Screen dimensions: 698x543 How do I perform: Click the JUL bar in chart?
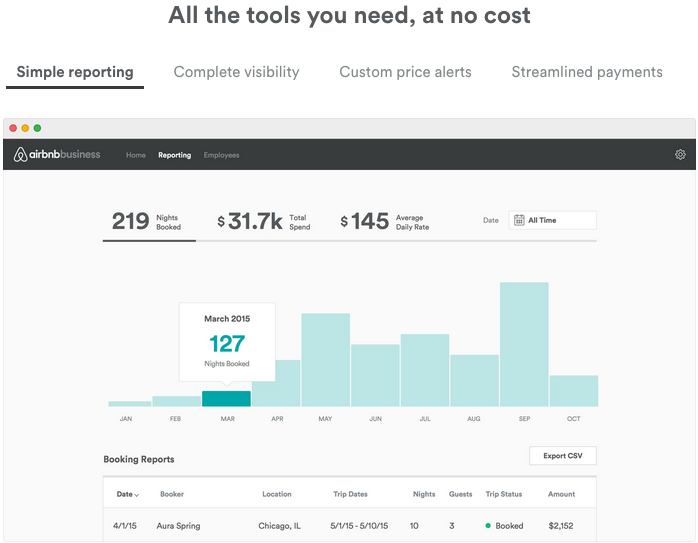(x=425, y=370)
